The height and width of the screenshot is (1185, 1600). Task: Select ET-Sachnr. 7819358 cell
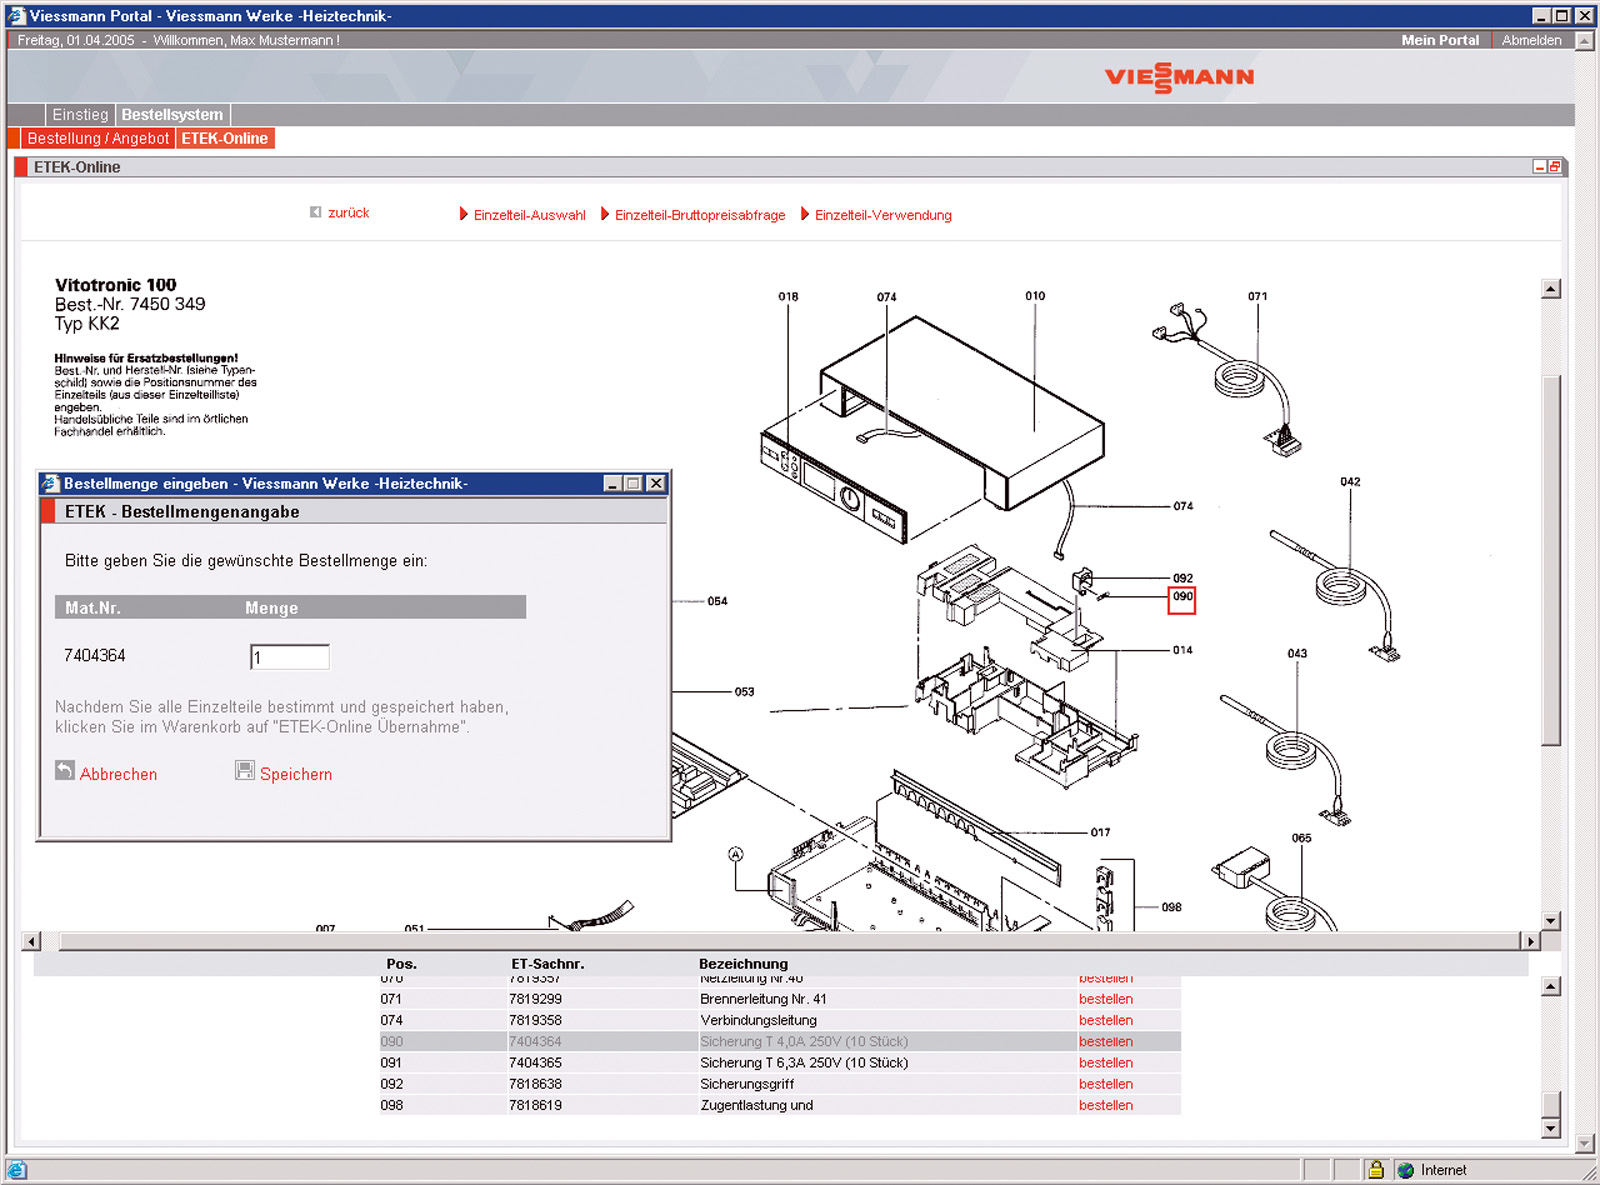[535, 1020]
